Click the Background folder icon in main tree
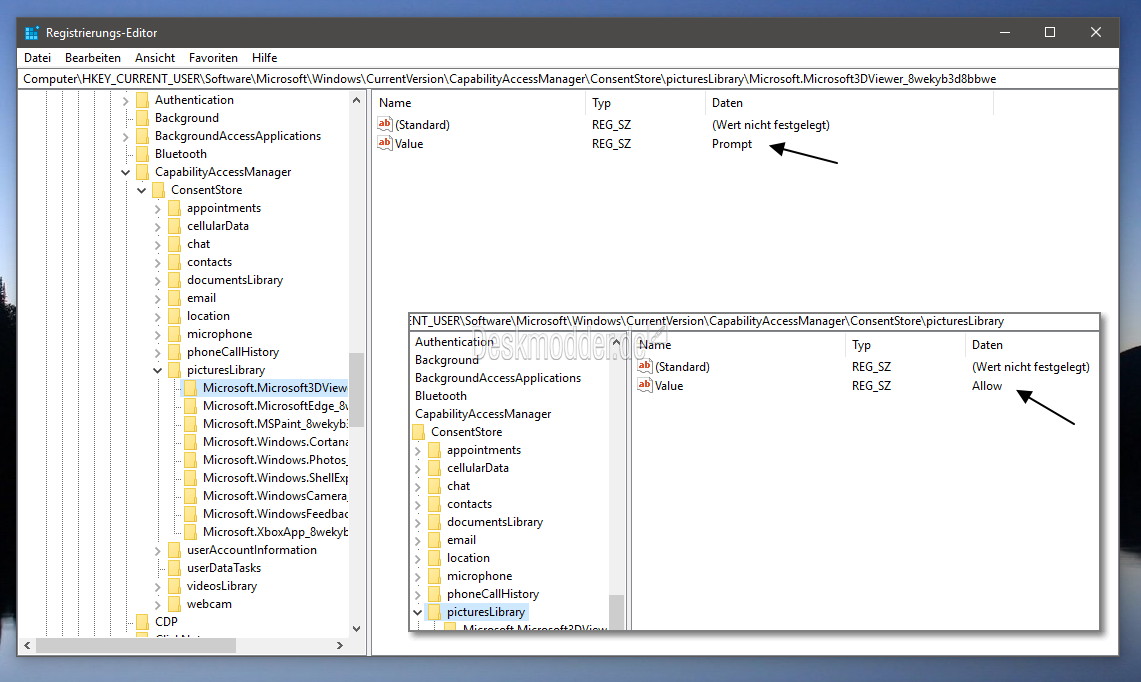The height and width of the screenshot is (682, 1141). click(x=143, y=118)
